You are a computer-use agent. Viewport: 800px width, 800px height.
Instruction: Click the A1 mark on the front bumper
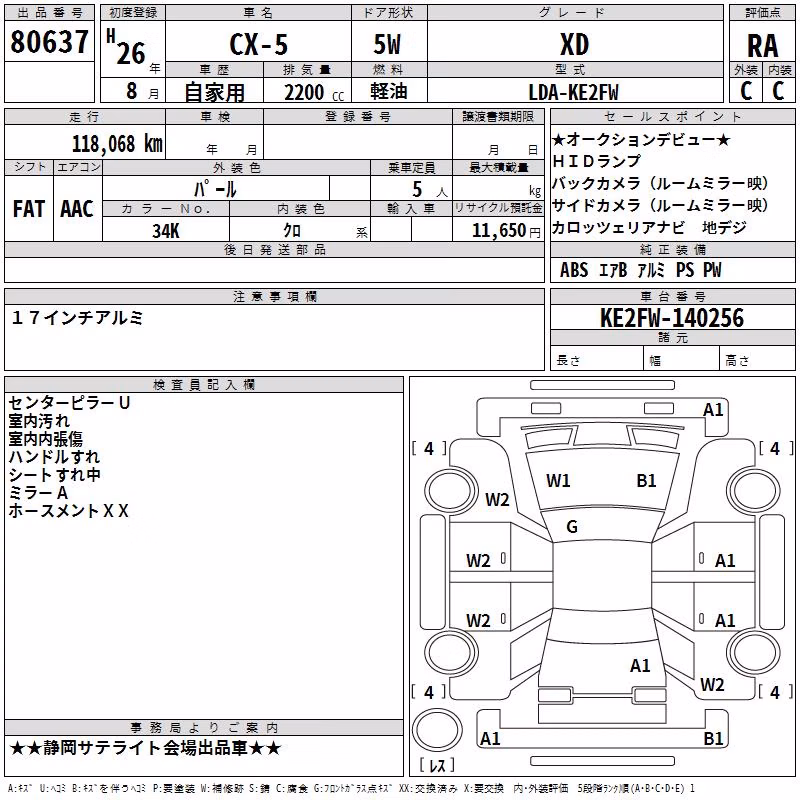pyautogui.click(x=713, y=410)
